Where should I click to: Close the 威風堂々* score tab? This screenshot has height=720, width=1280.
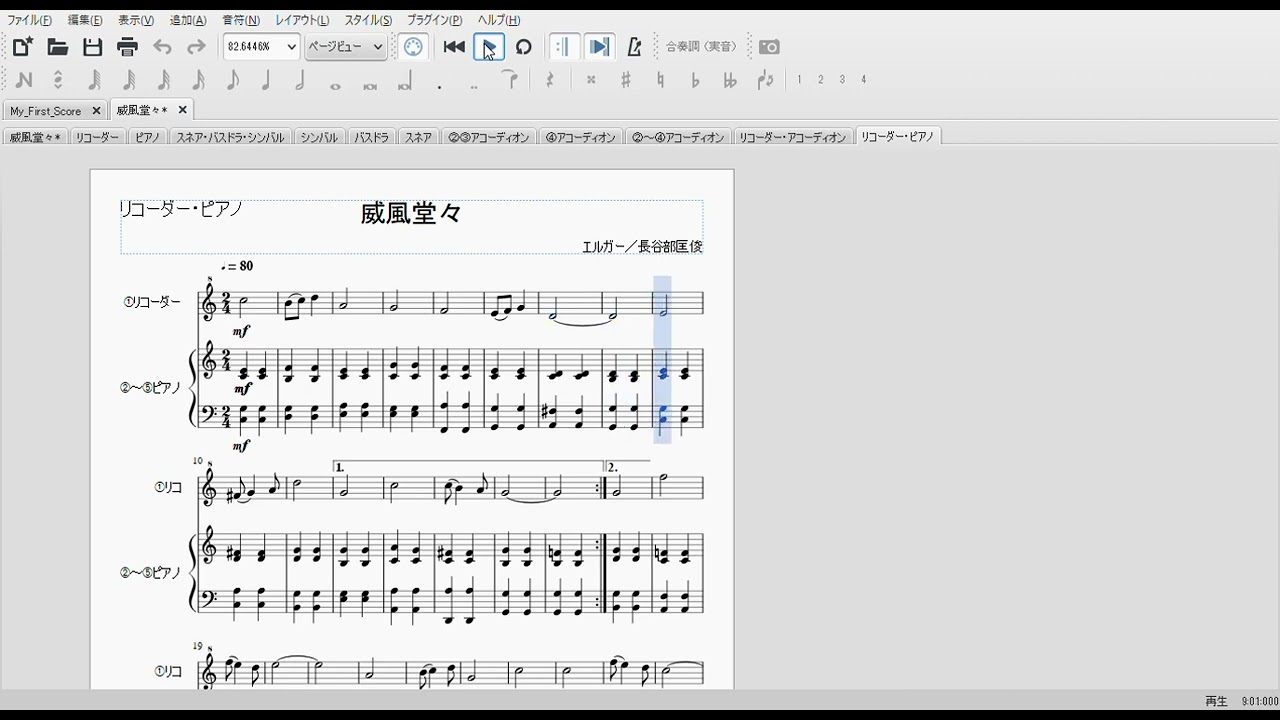(x=183, y=110)
